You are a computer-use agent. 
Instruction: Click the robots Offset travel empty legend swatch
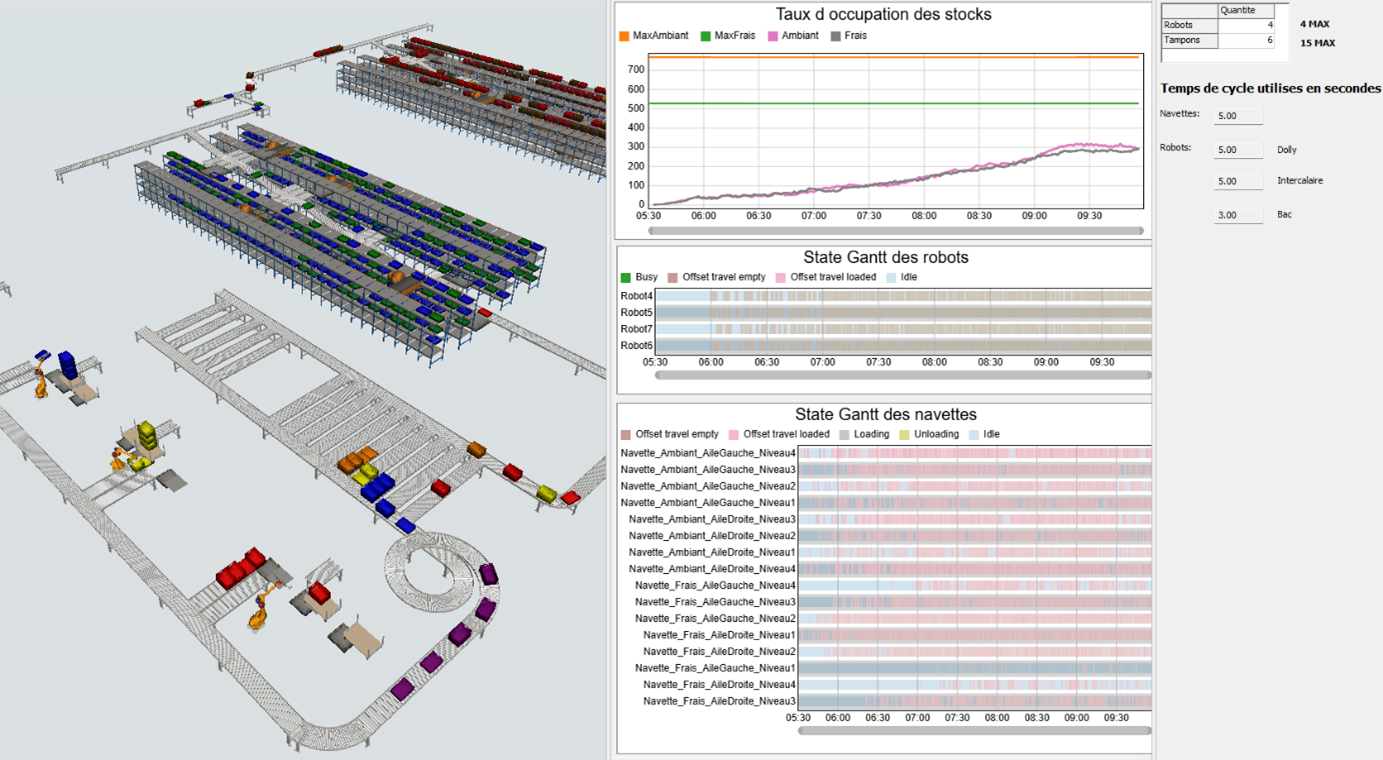[x=673, y=278]
